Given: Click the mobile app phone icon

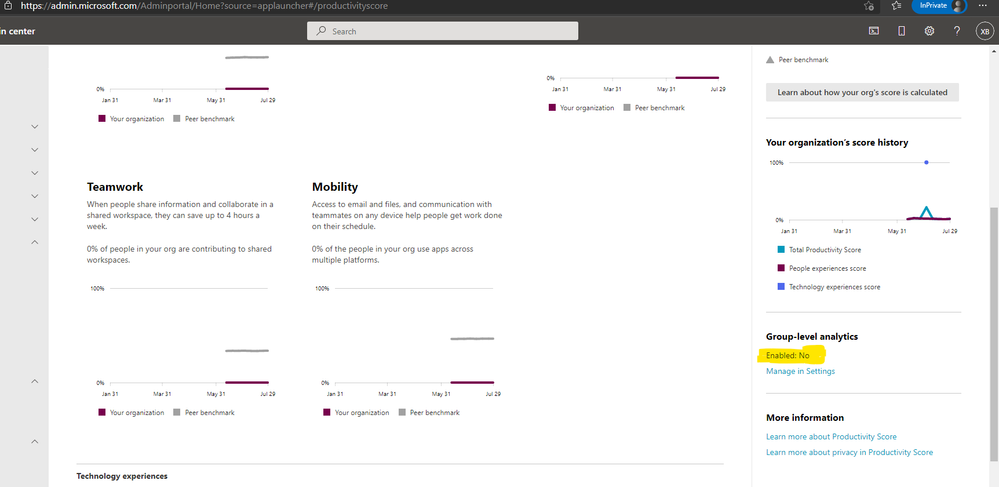Looking at the screenshot, I should (902, 31).
